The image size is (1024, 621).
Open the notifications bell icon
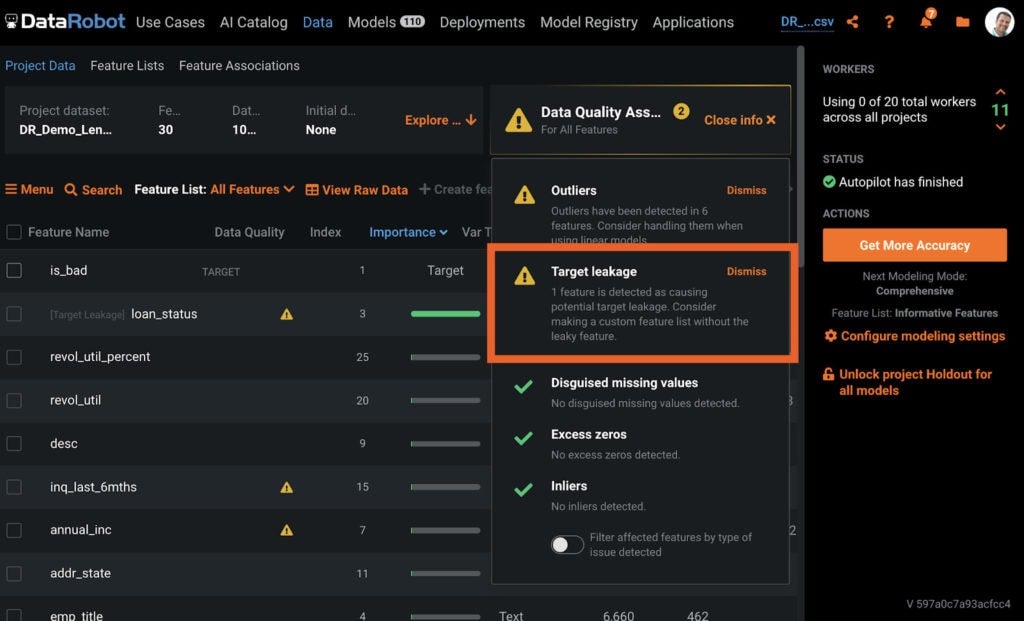927,20
